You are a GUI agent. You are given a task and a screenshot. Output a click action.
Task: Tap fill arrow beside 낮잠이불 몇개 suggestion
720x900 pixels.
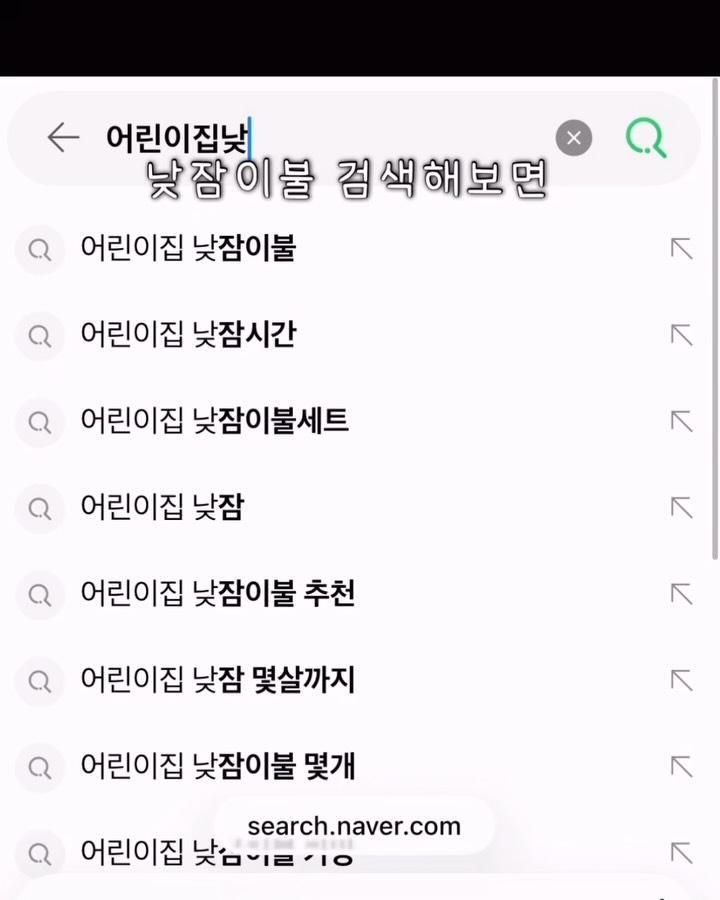click(x=681, y=767)
